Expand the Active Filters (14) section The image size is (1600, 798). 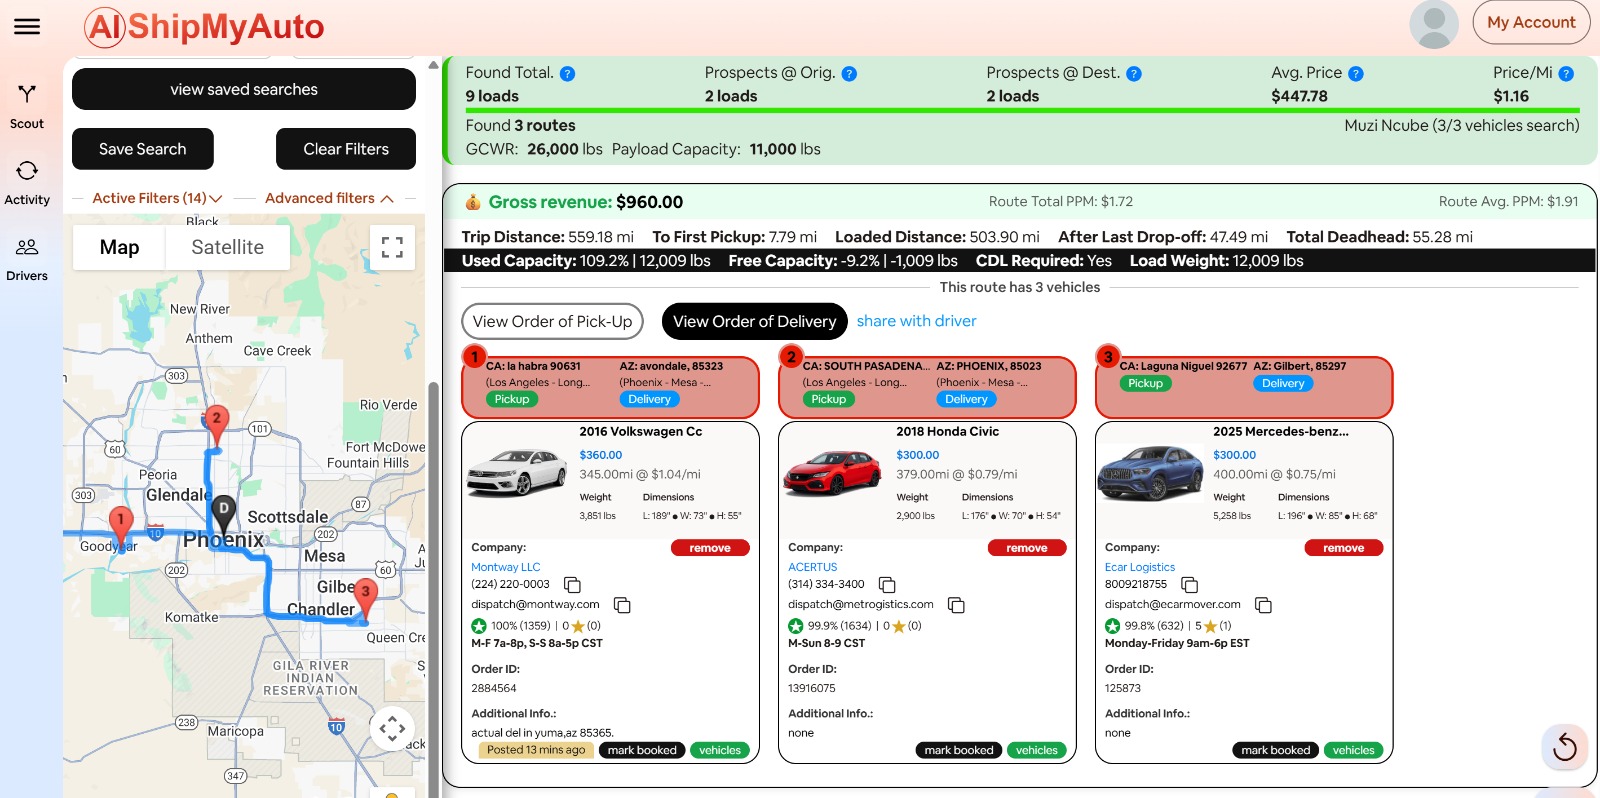pos(157,199)
